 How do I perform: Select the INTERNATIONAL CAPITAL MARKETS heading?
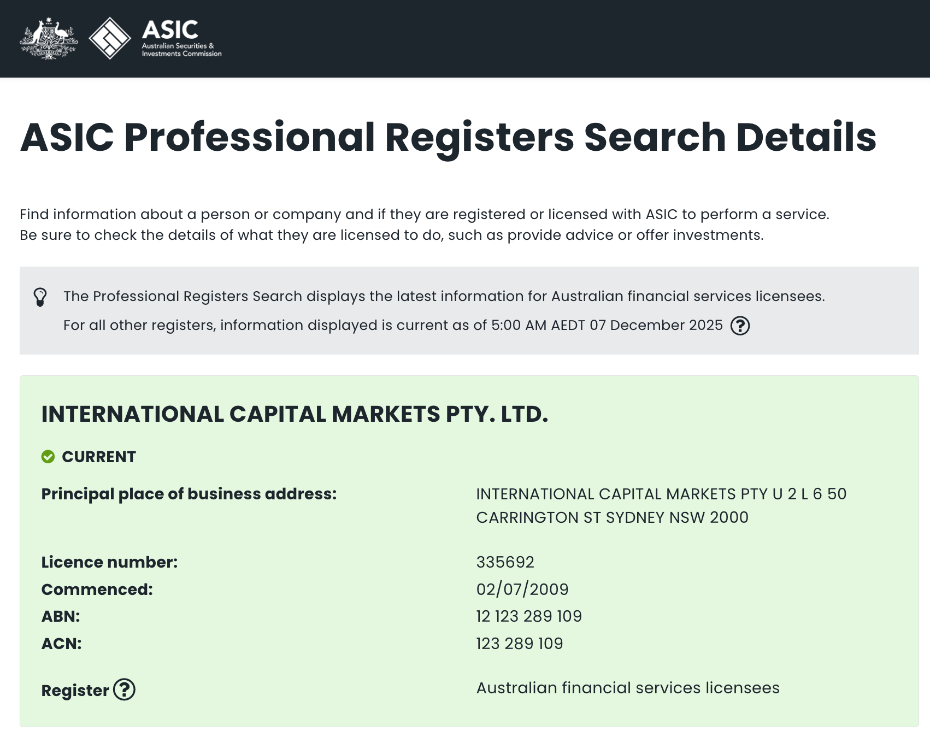(x=294, y=413)
